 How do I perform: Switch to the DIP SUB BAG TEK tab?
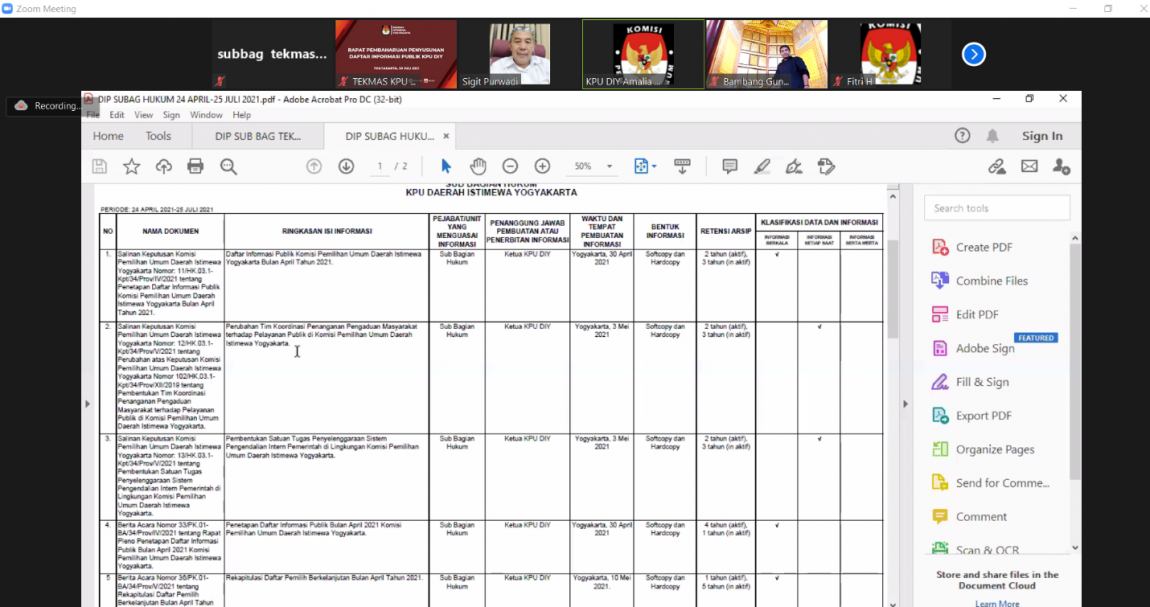tap(258, 136)
